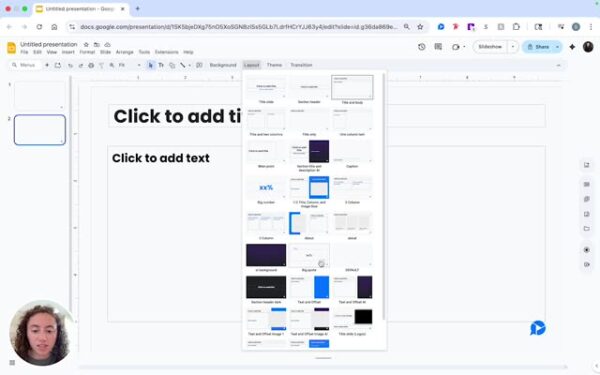Choose the Title and two columns layout
The width and height of the screenshot is (600, 375).
pyautogui.click(x=266, y=122)
